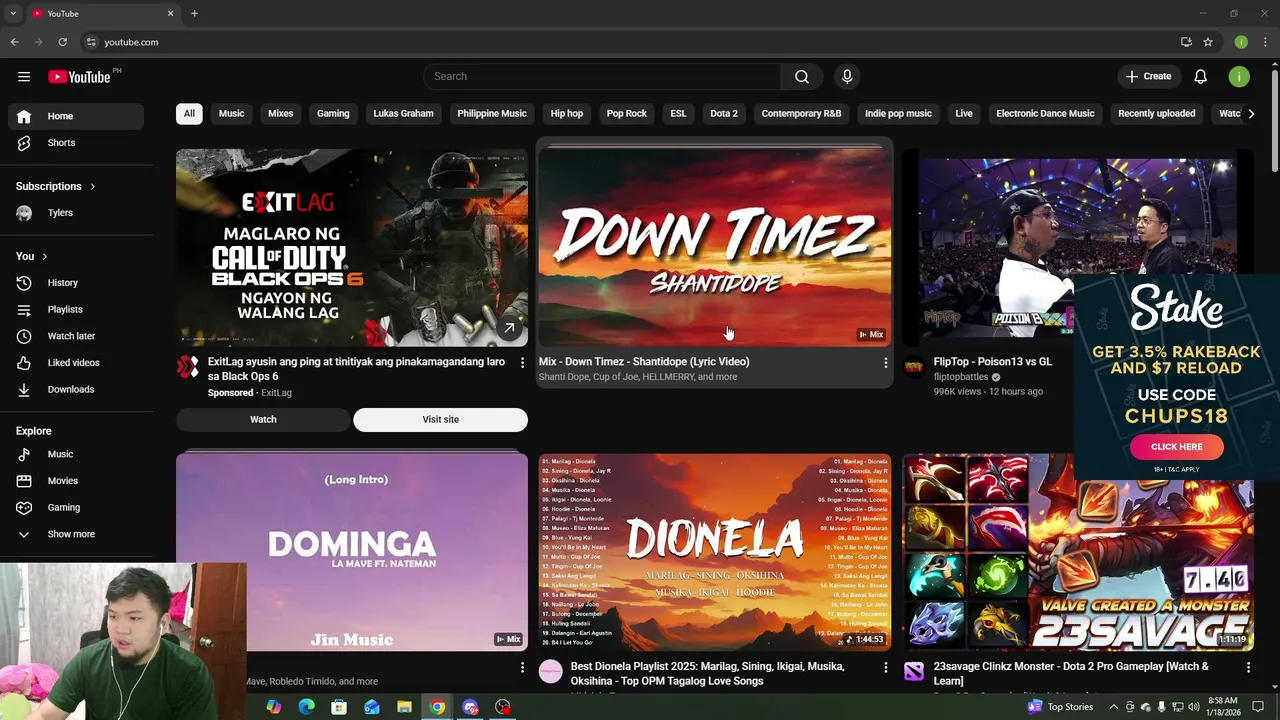
Task: Select the Mixes filter chip
Action: point(281,113)
